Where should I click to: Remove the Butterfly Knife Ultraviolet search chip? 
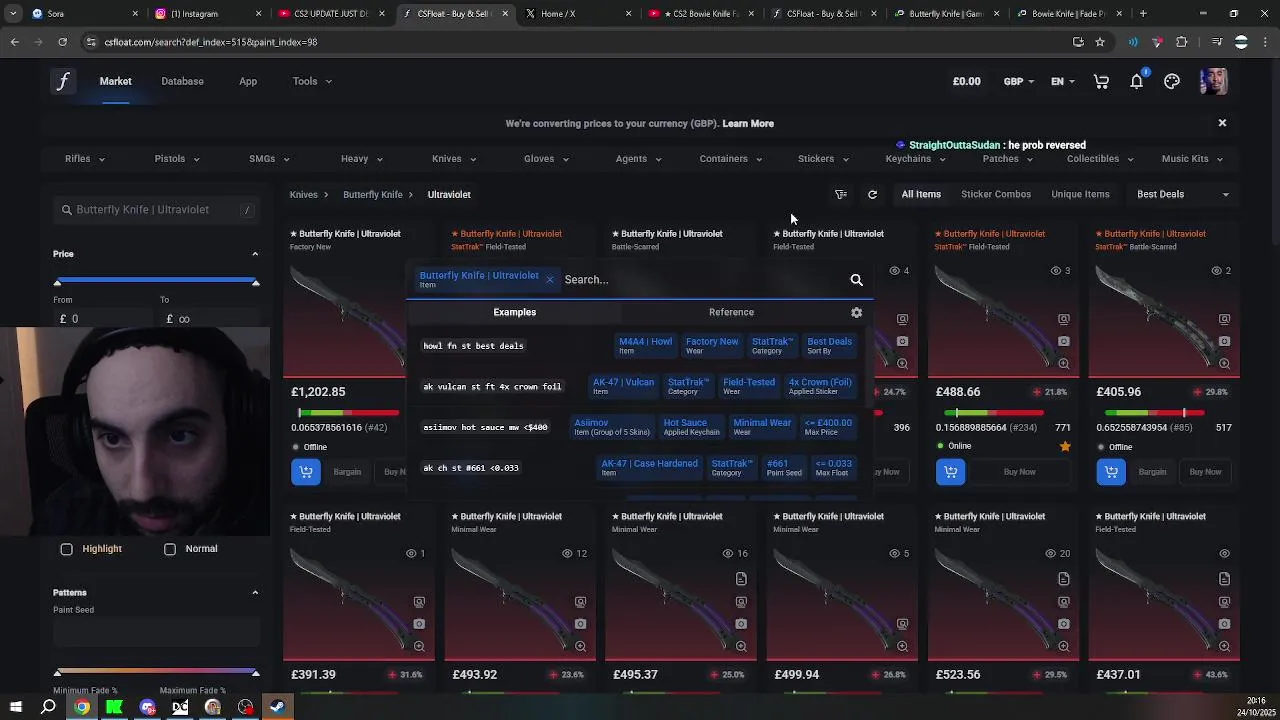[549, 279]
